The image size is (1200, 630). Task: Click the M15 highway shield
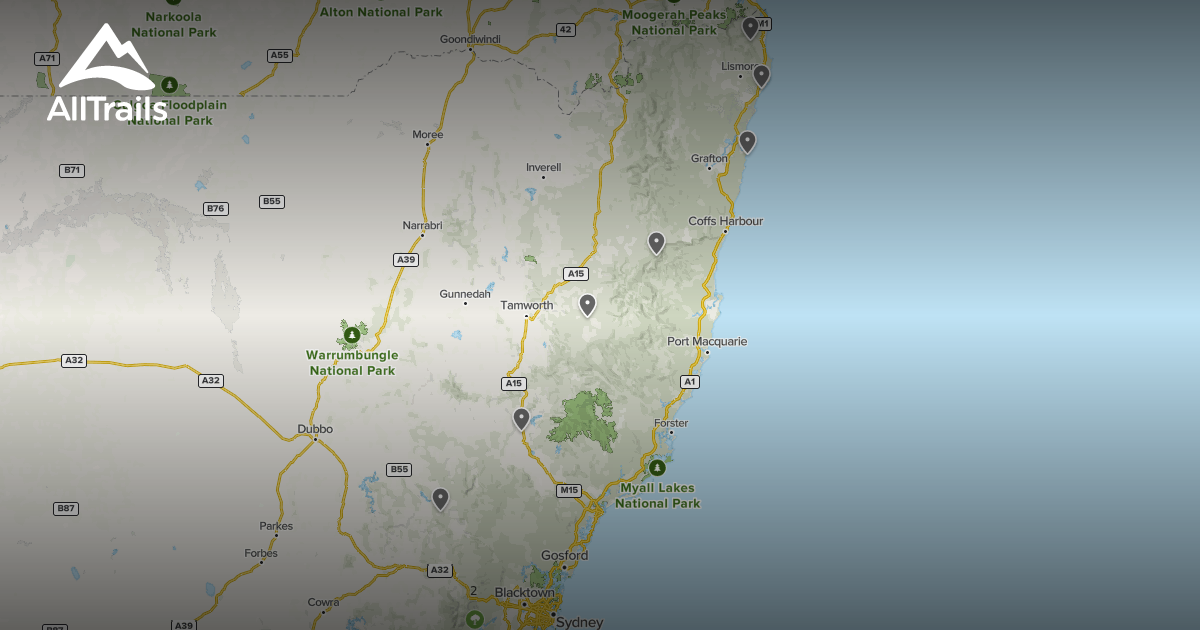click(569, 490)
